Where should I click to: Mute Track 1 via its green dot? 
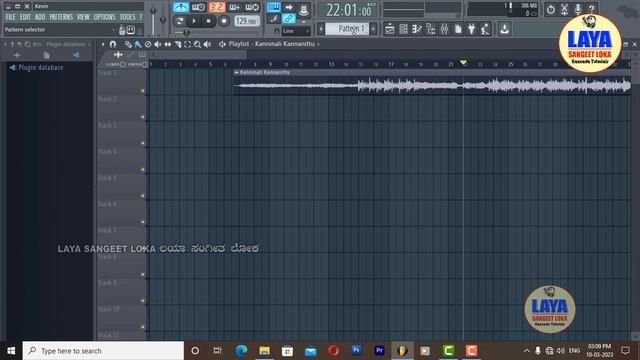click(143, 91)
